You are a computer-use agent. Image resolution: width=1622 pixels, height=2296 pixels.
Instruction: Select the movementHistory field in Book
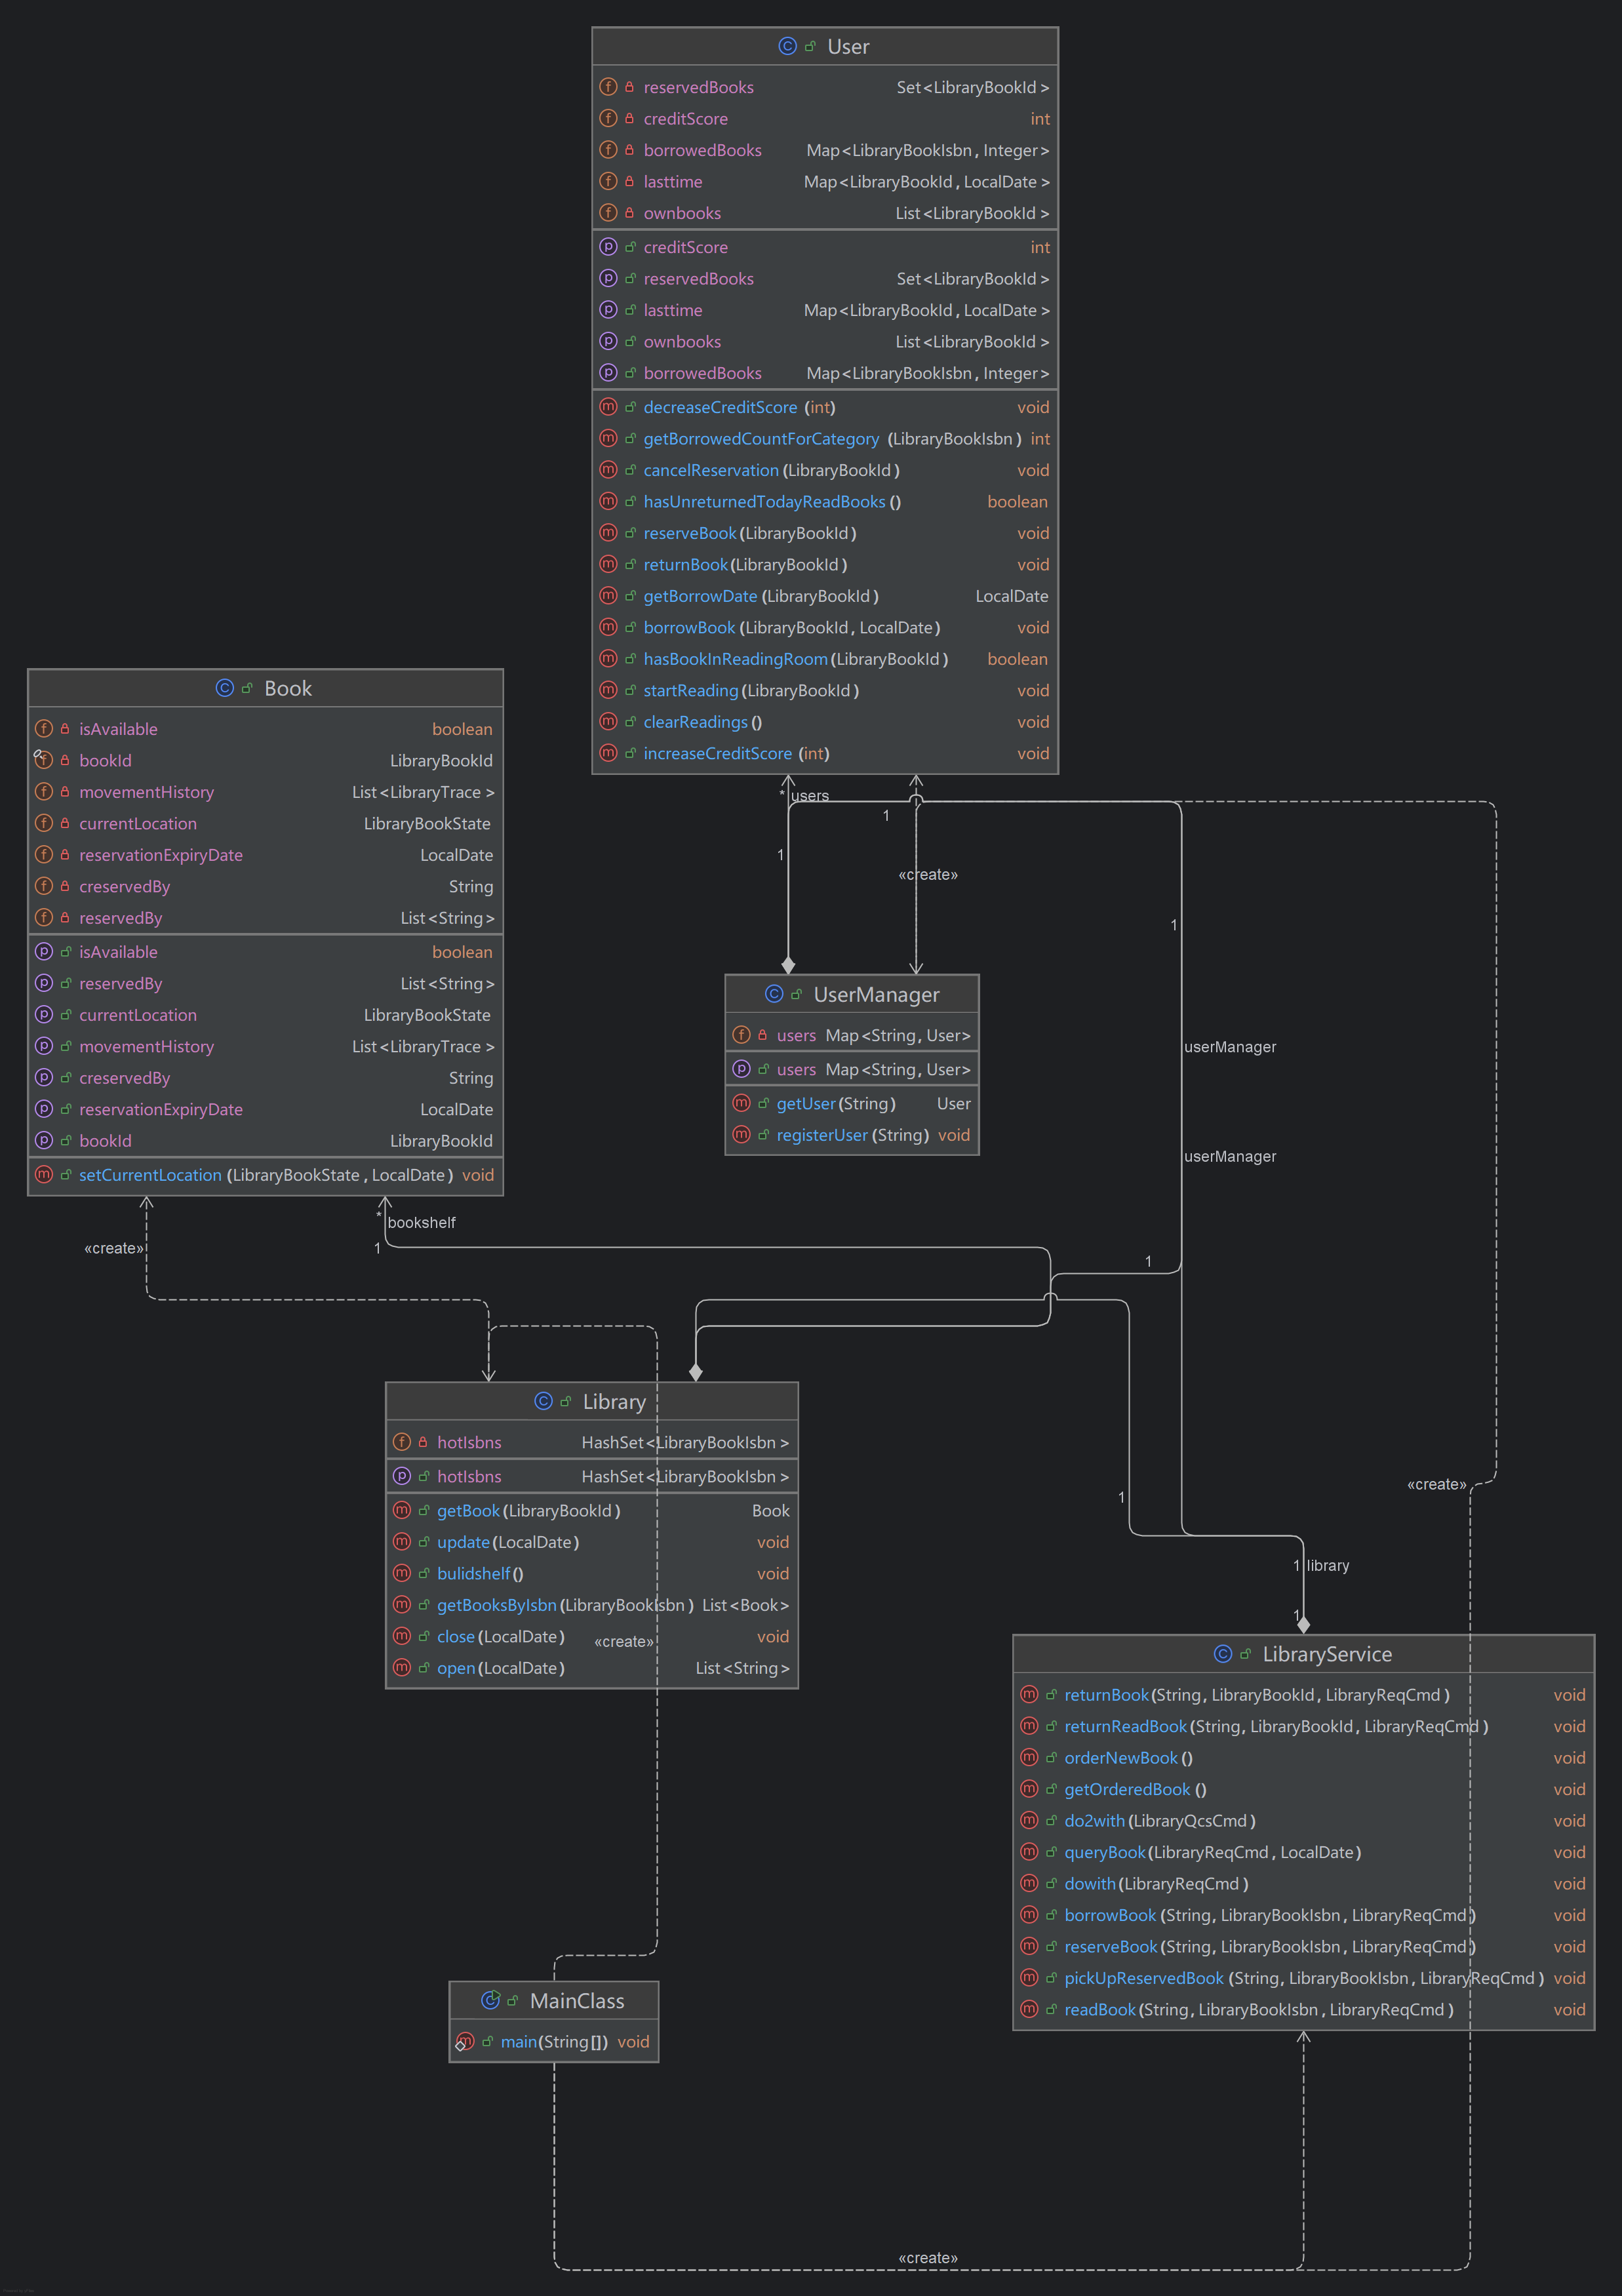[146, 792]
